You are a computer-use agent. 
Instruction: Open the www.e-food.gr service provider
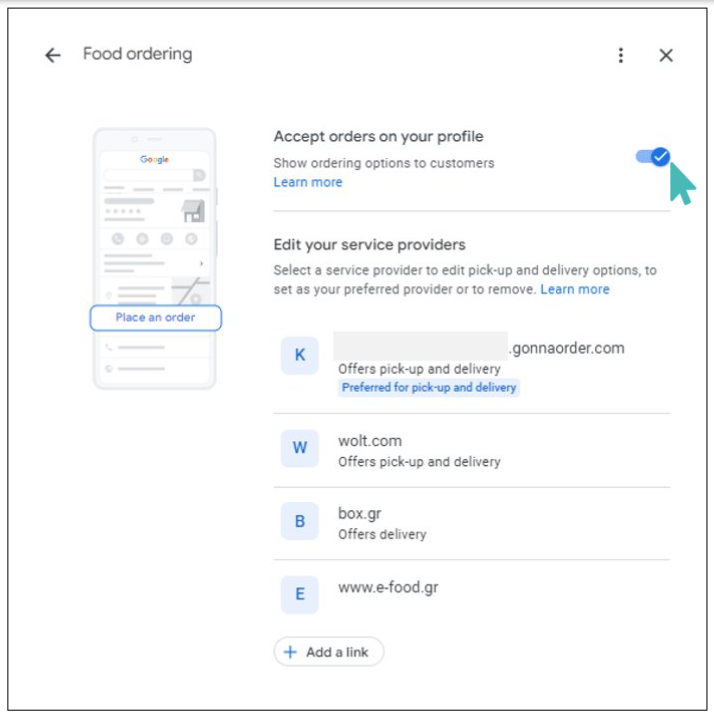click(472, 594)
